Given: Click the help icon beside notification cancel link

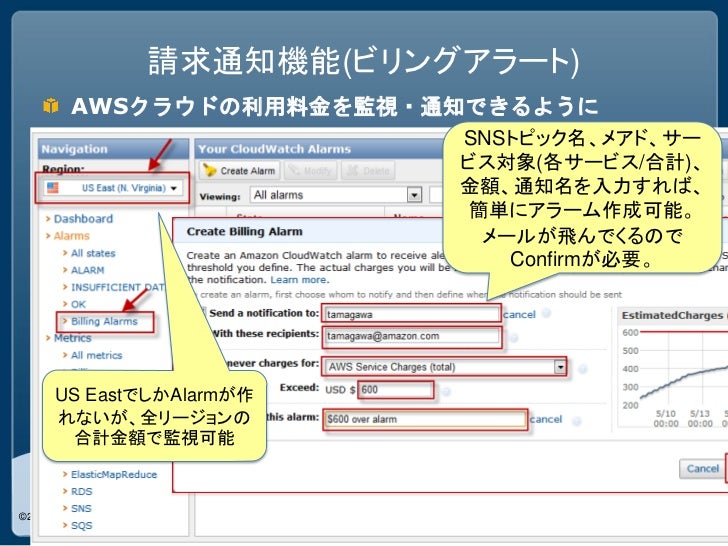Looking at the screenshot, I should (546, 313).
